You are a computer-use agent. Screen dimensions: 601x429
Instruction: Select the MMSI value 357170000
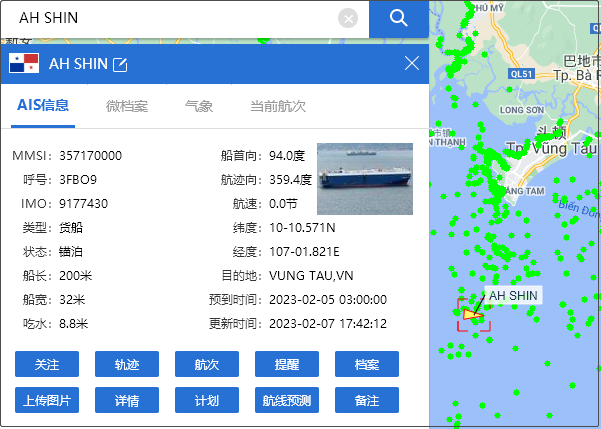pyautogui.click(x=90, y=156)
